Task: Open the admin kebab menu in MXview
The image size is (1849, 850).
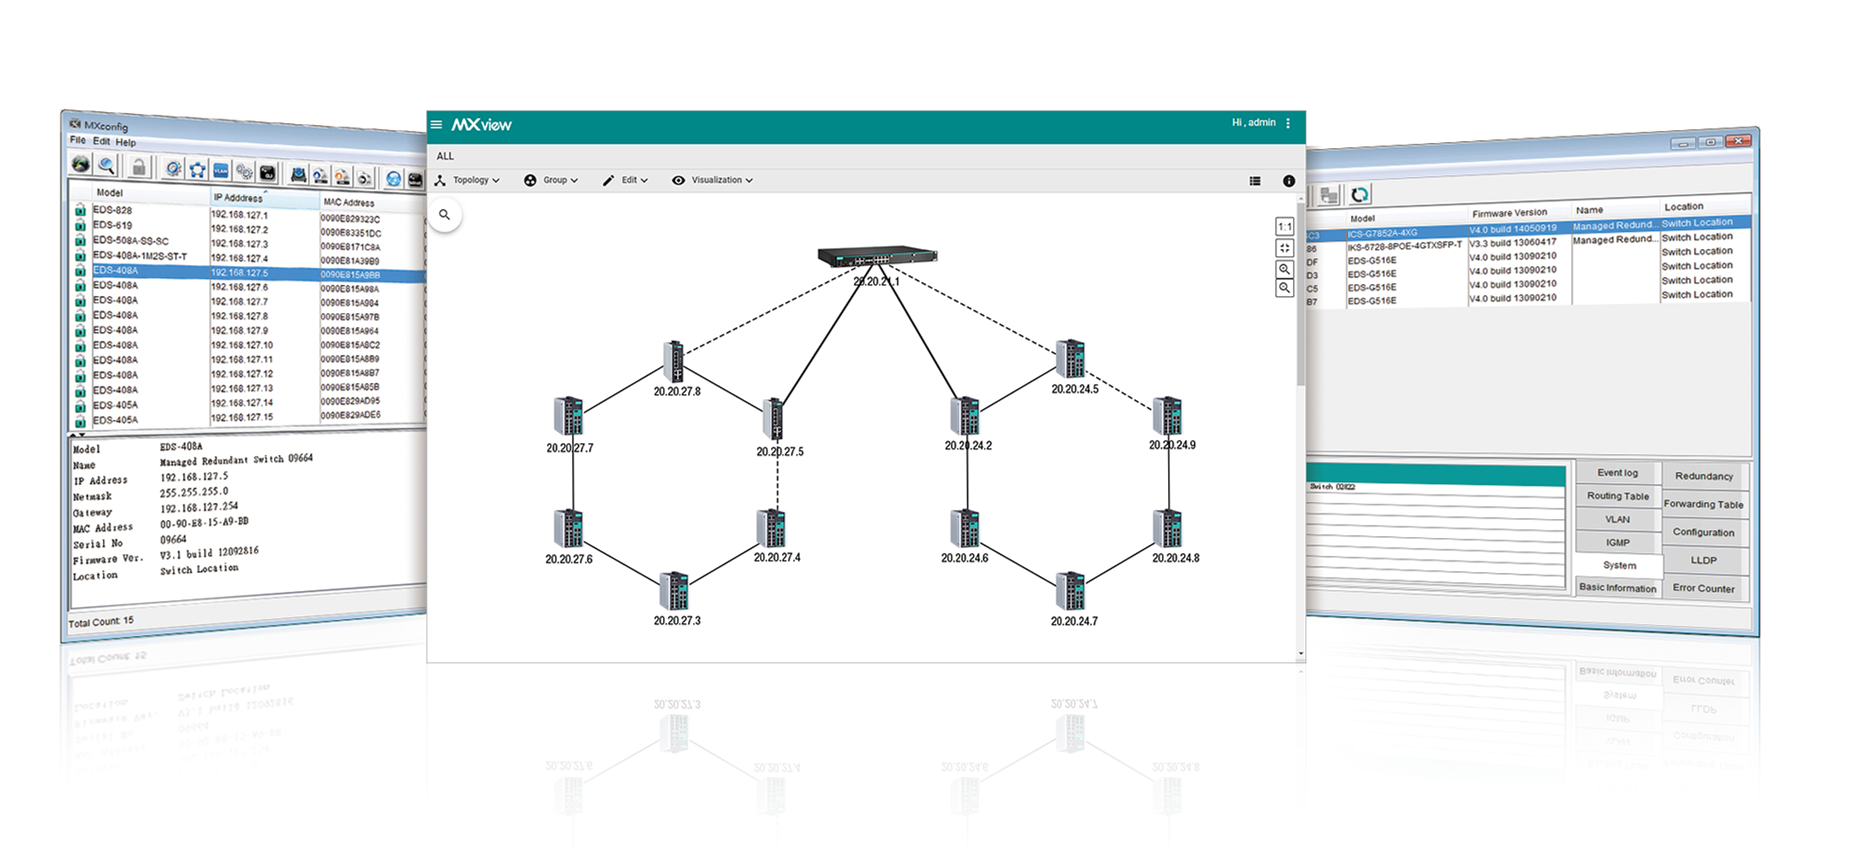Action: pos(1288,123)
